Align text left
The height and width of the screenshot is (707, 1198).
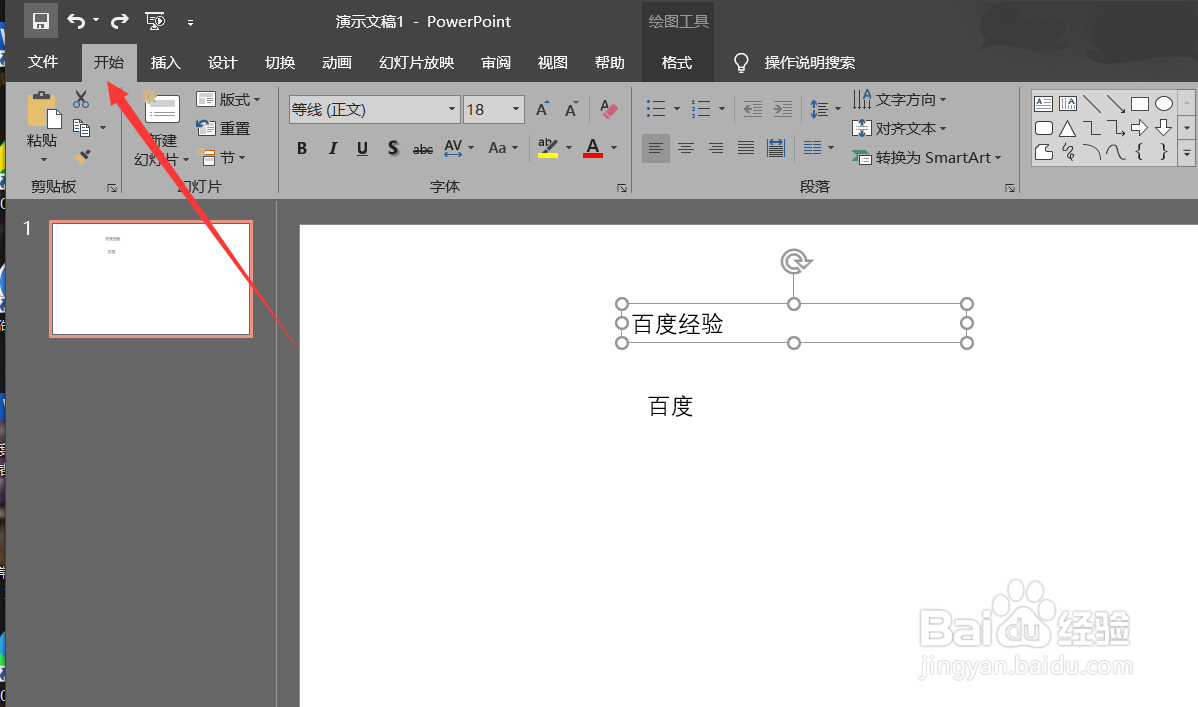coord(656,148)
